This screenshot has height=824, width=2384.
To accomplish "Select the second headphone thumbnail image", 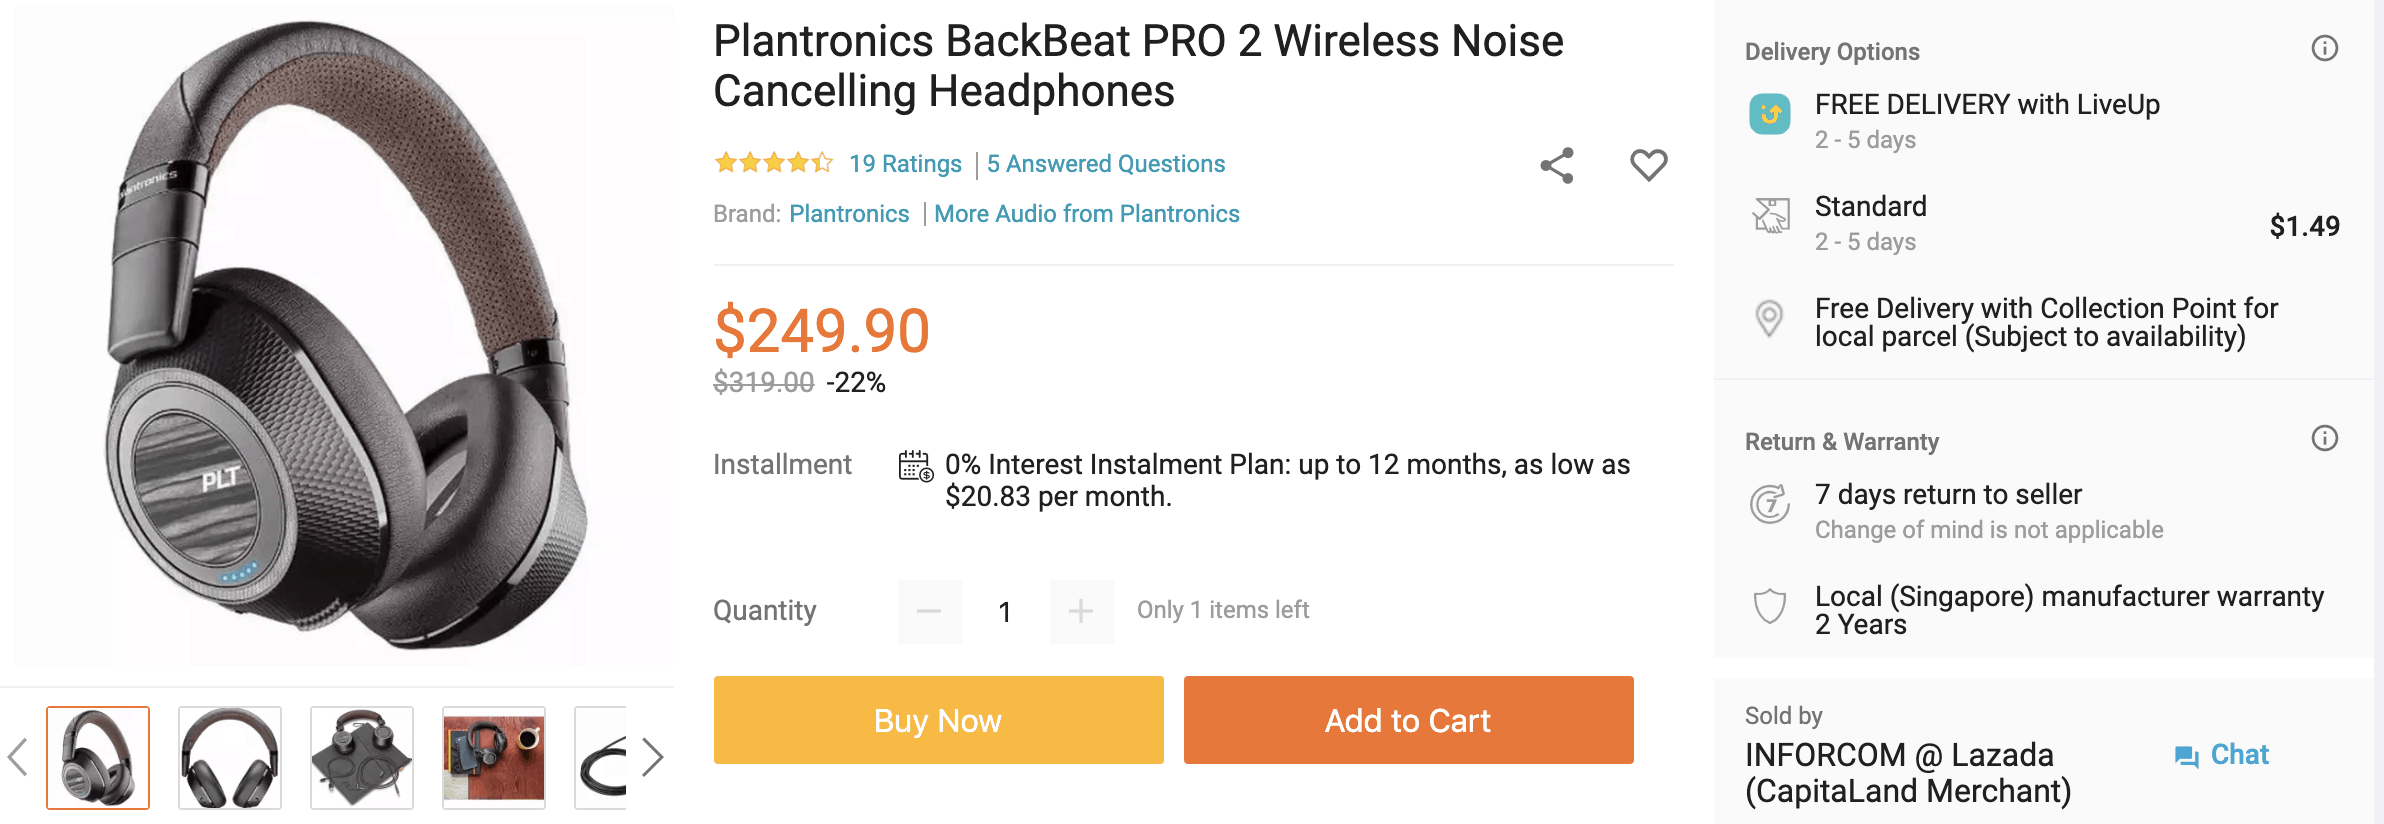I will pyautogui.click(x=230, y=757).
